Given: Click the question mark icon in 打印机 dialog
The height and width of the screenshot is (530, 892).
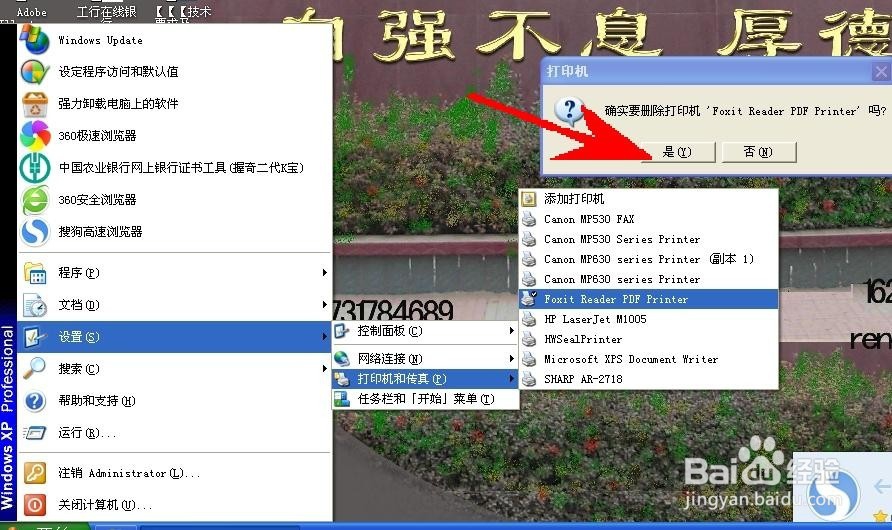Looking at the screenshot, I should [x=569, y=111].
